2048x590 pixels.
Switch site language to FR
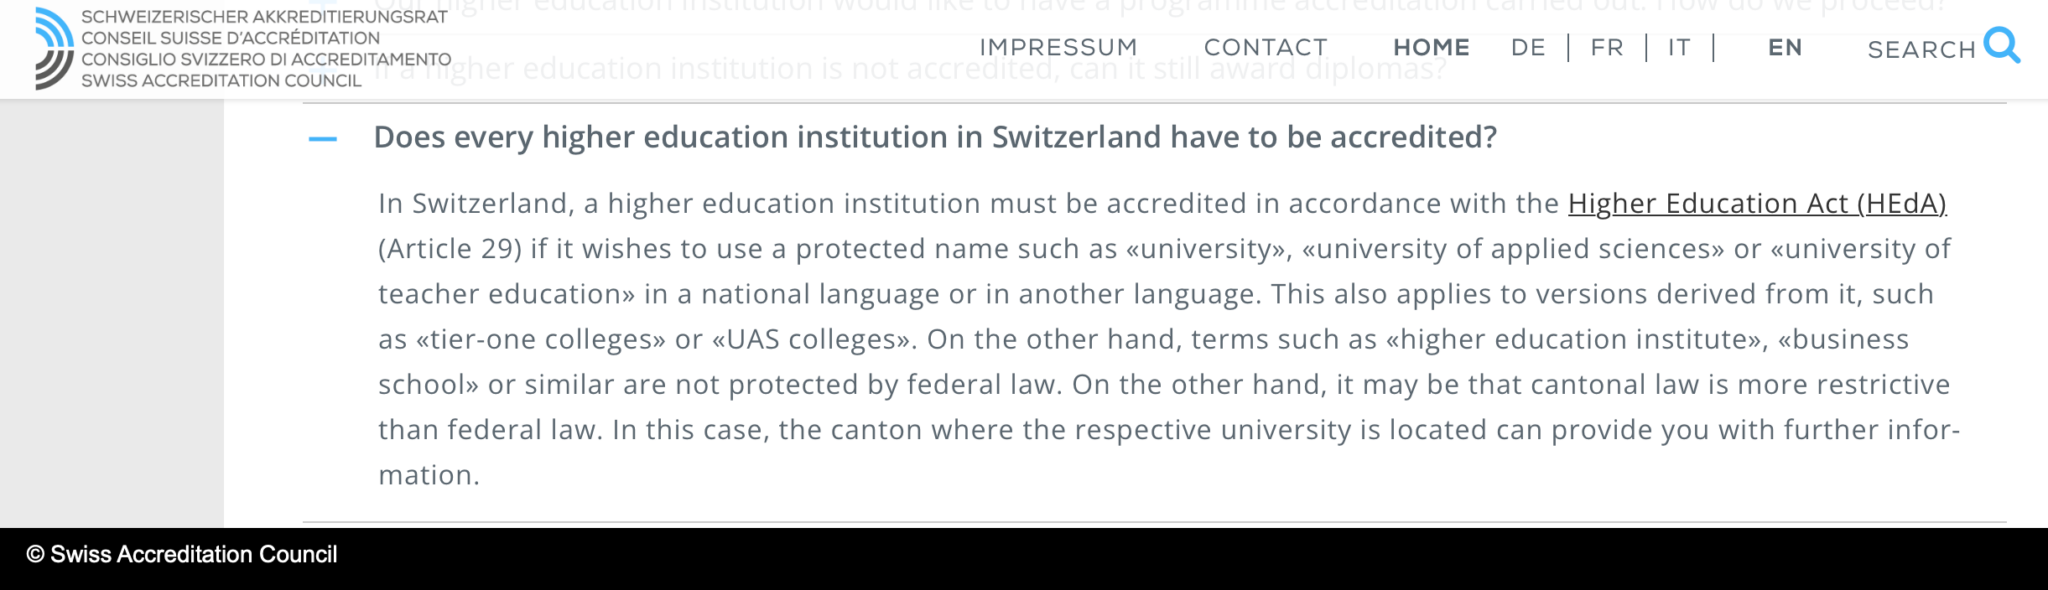pos(1607,47)
